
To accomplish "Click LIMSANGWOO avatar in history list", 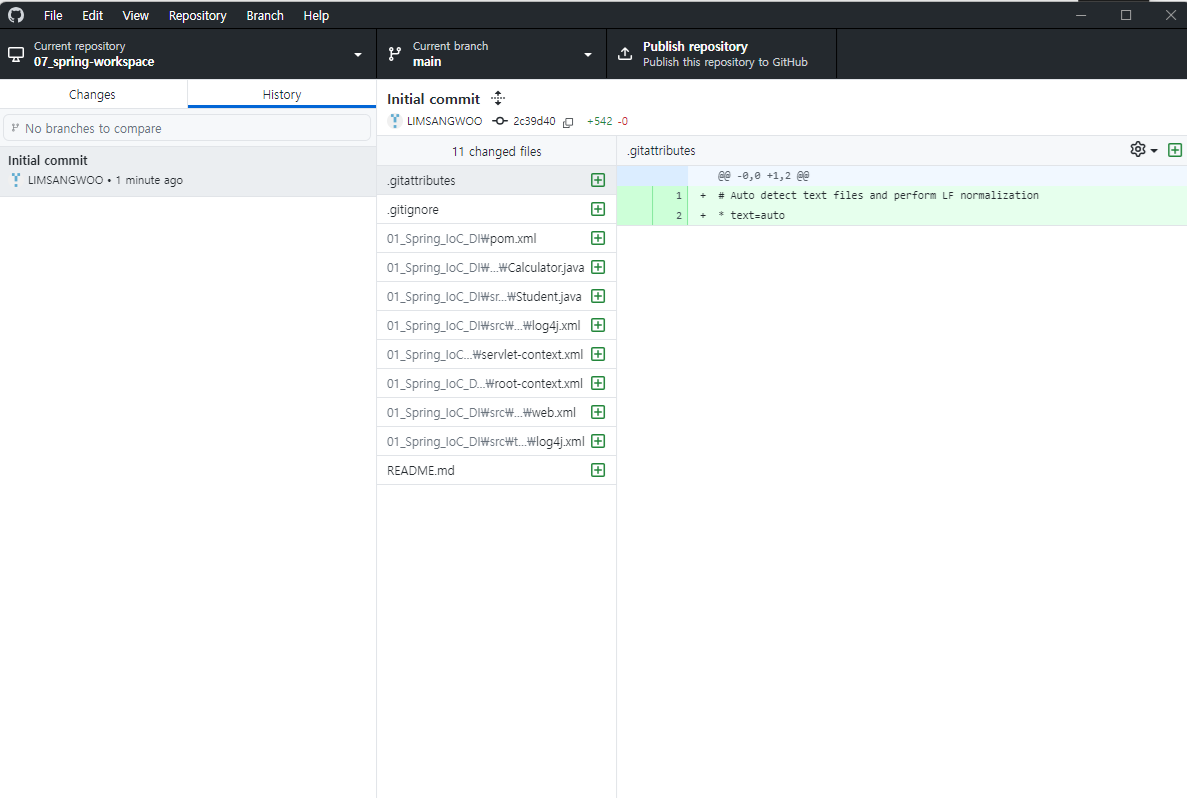I will tap(16, 180).
